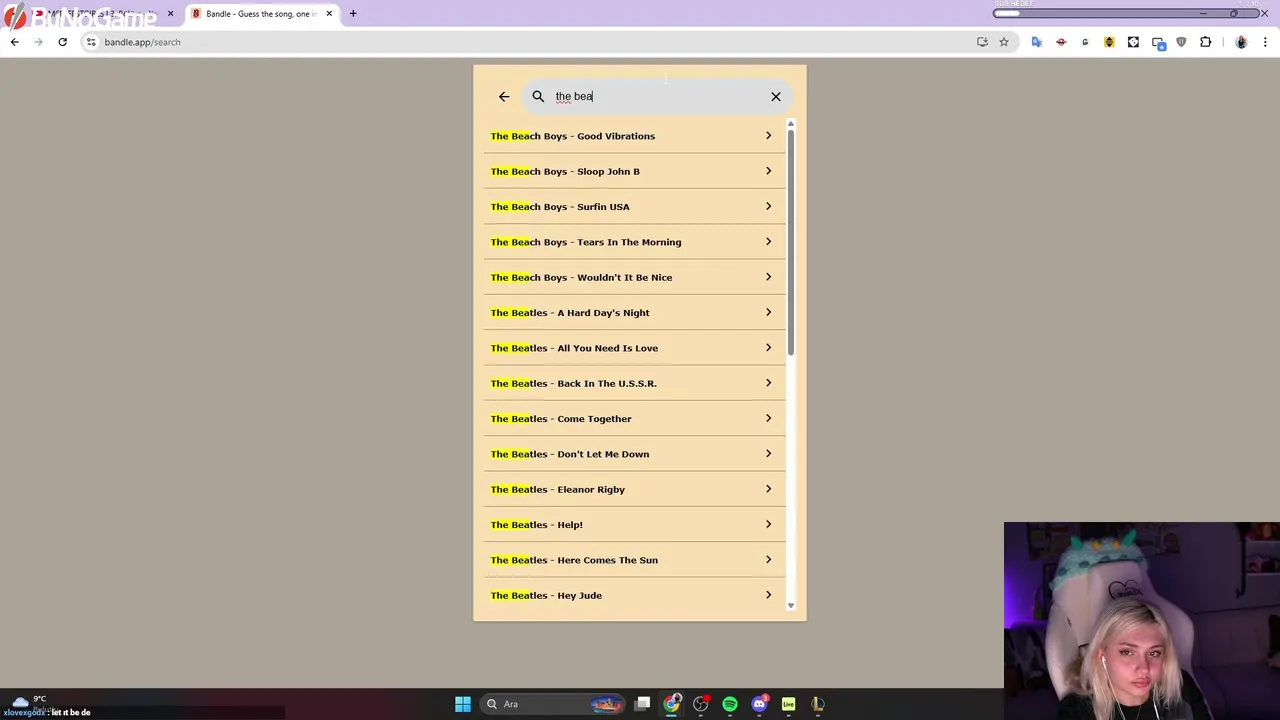Expand chevron for Tears In The Morning

[768, 241]
